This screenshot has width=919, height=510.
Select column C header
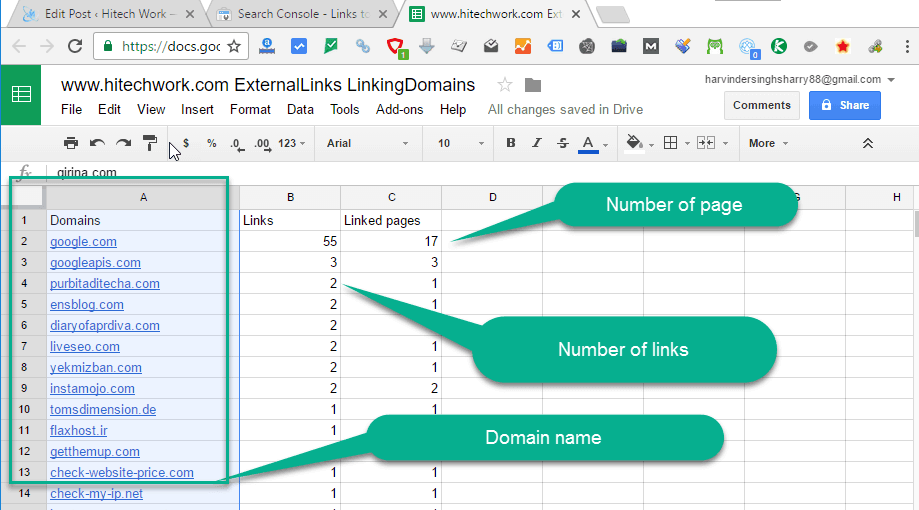click(x=391, y=198)
